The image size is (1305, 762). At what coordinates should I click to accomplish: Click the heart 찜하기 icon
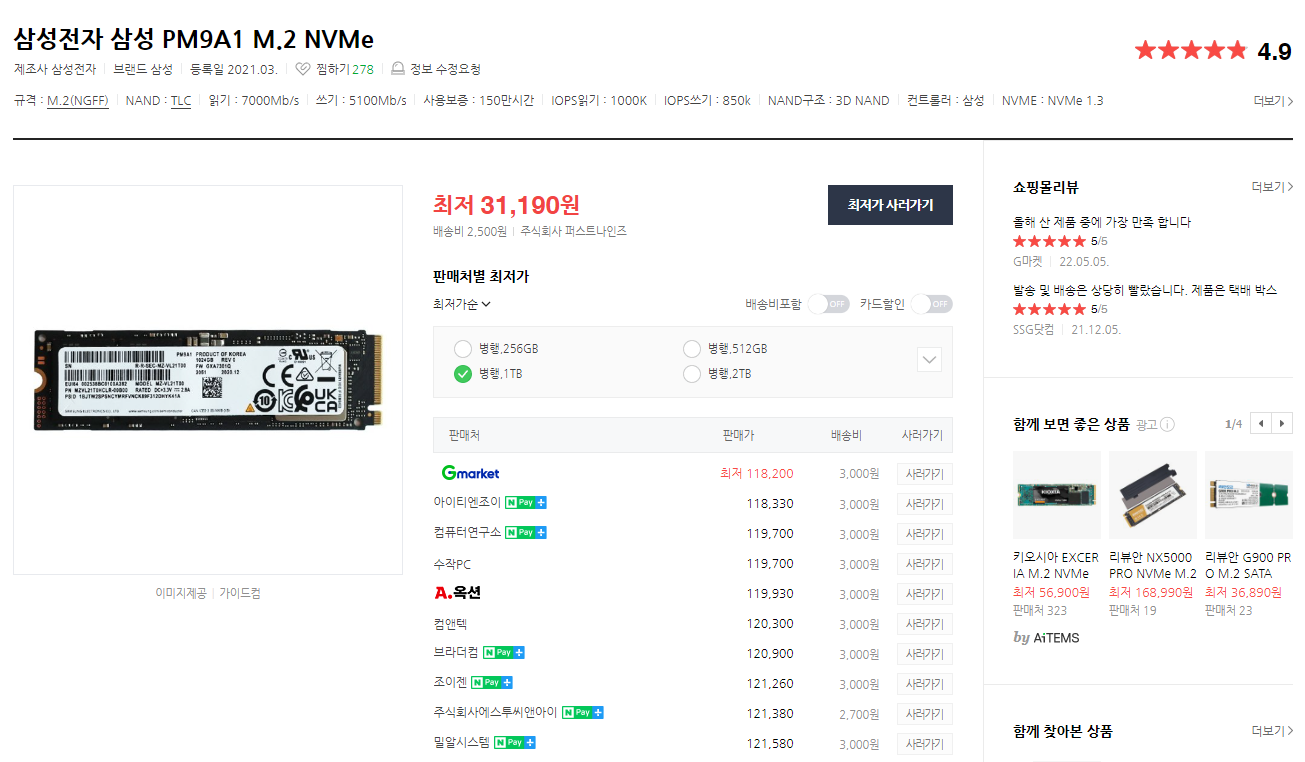pos(303,69)
